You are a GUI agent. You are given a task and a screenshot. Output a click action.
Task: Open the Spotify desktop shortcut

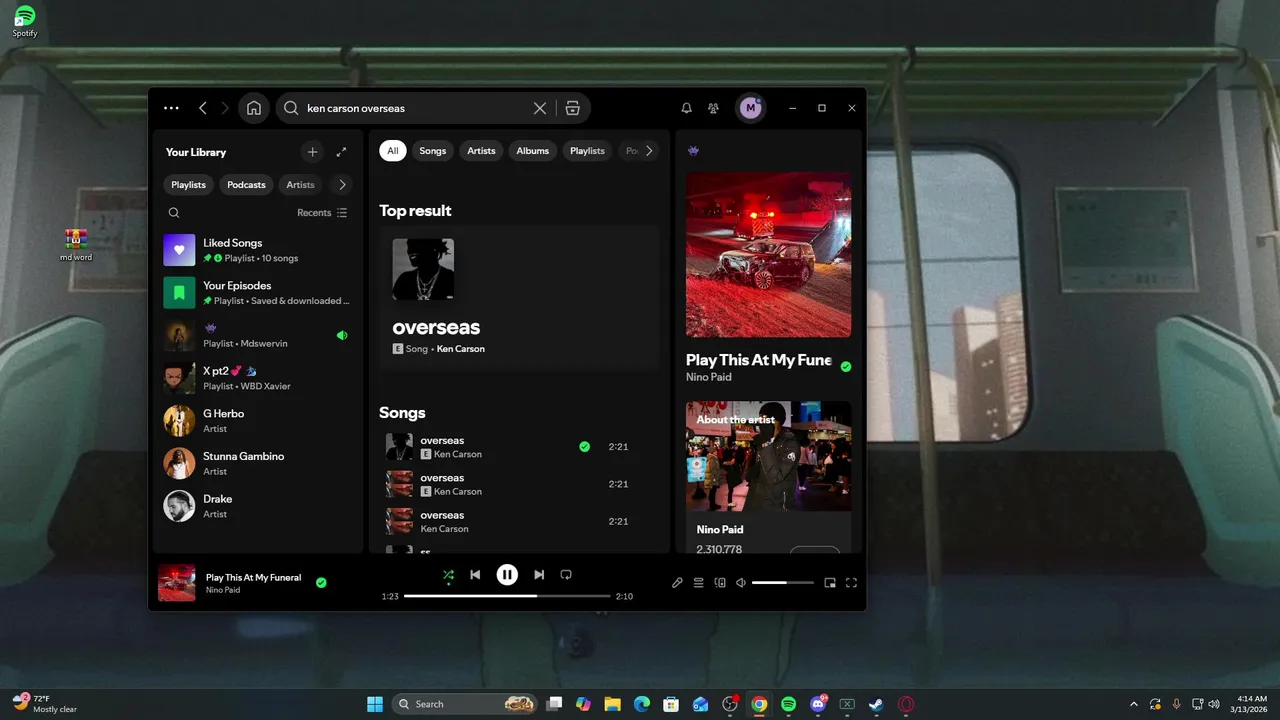coord(25,21)
